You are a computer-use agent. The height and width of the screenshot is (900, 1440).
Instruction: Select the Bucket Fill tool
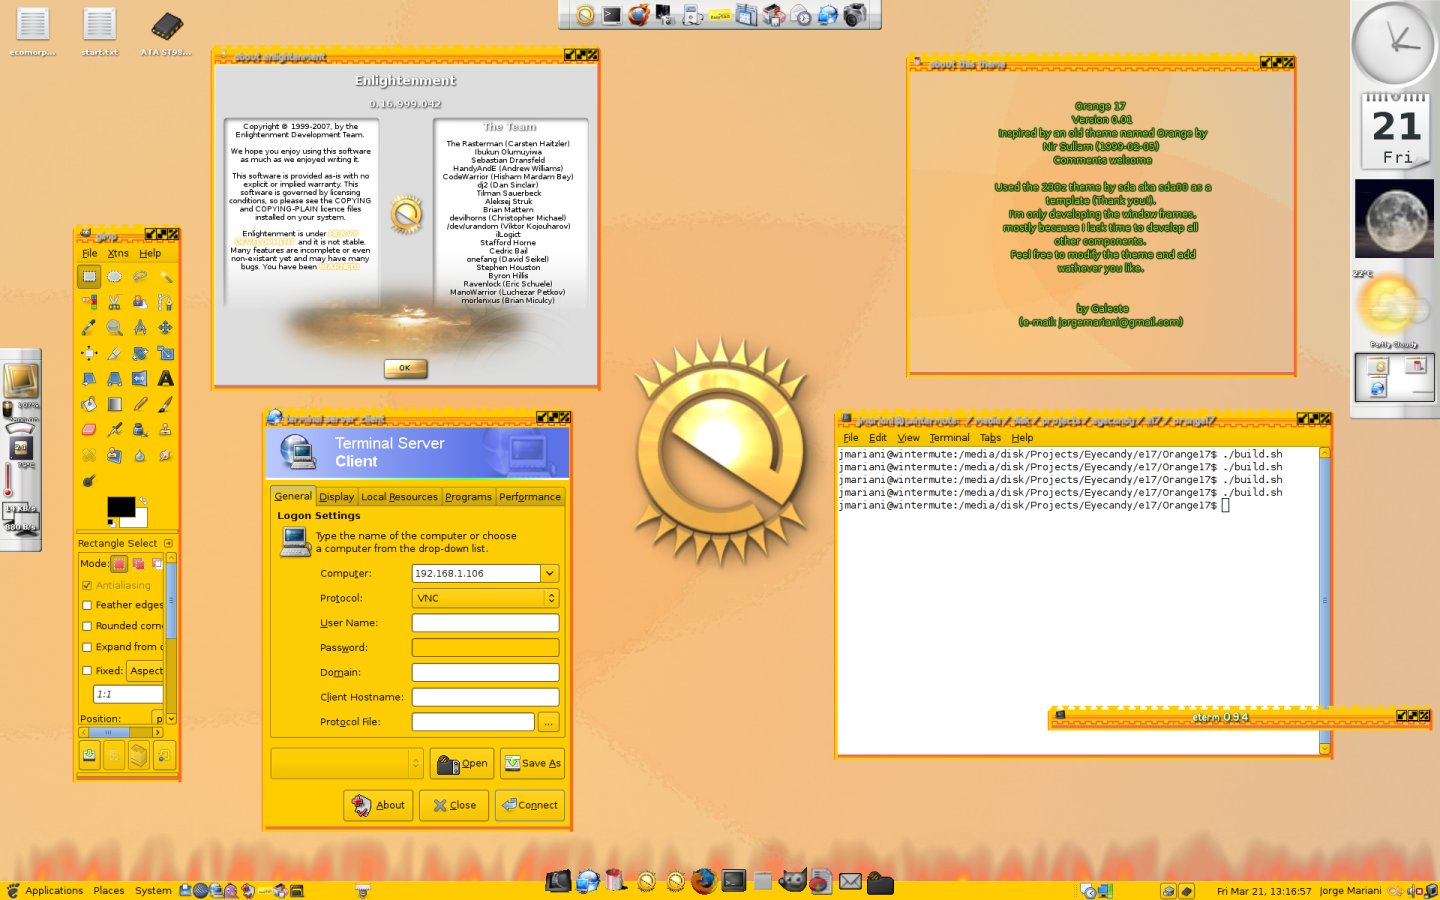(89, 404)
